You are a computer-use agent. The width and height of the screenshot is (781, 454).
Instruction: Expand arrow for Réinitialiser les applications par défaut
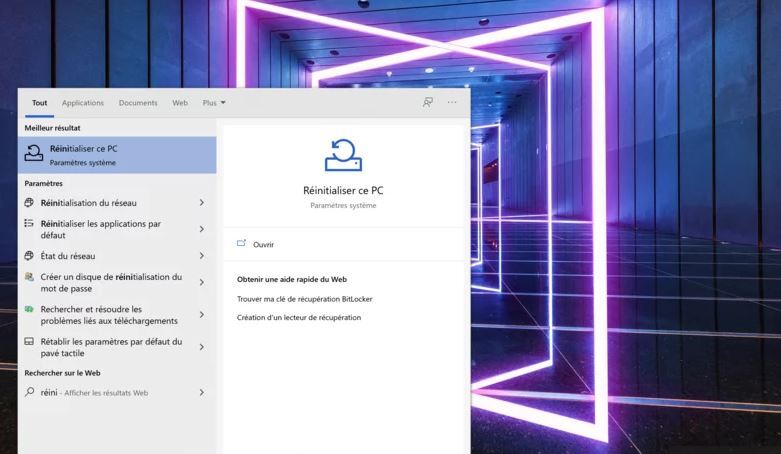202,229
